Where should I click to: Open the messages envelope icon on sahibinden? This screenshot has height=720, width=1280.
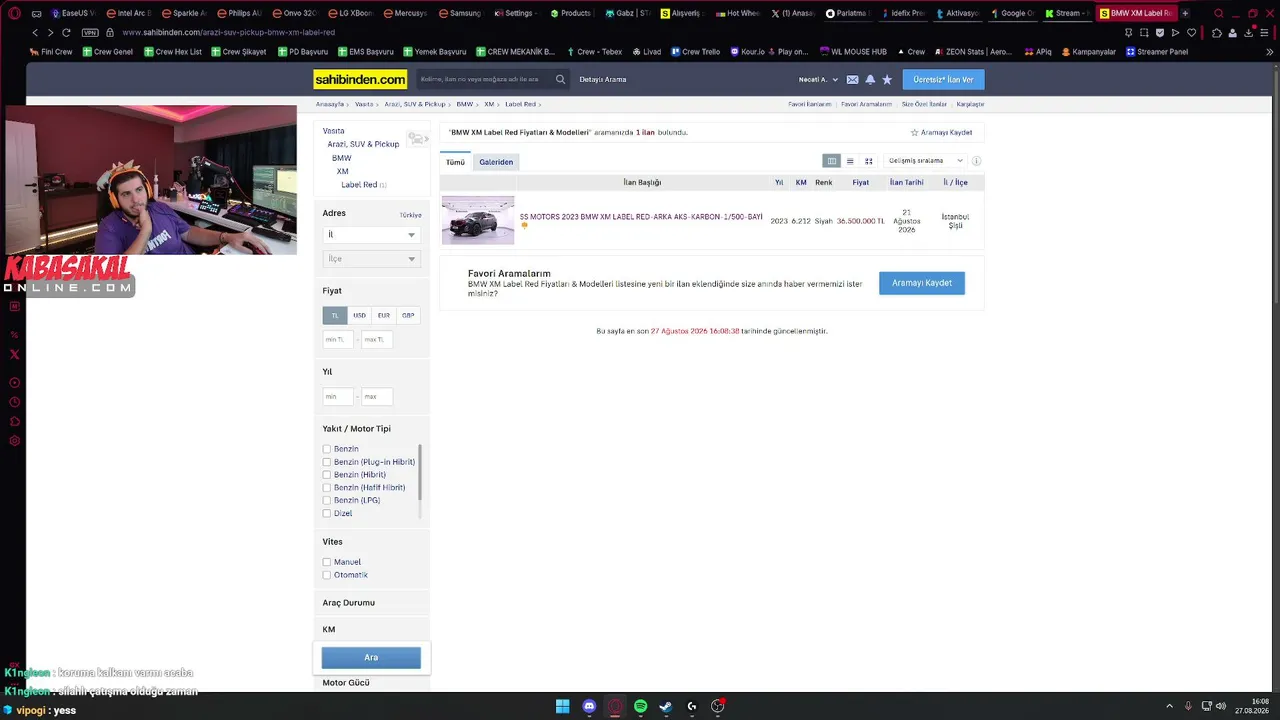tap(852, 79)
